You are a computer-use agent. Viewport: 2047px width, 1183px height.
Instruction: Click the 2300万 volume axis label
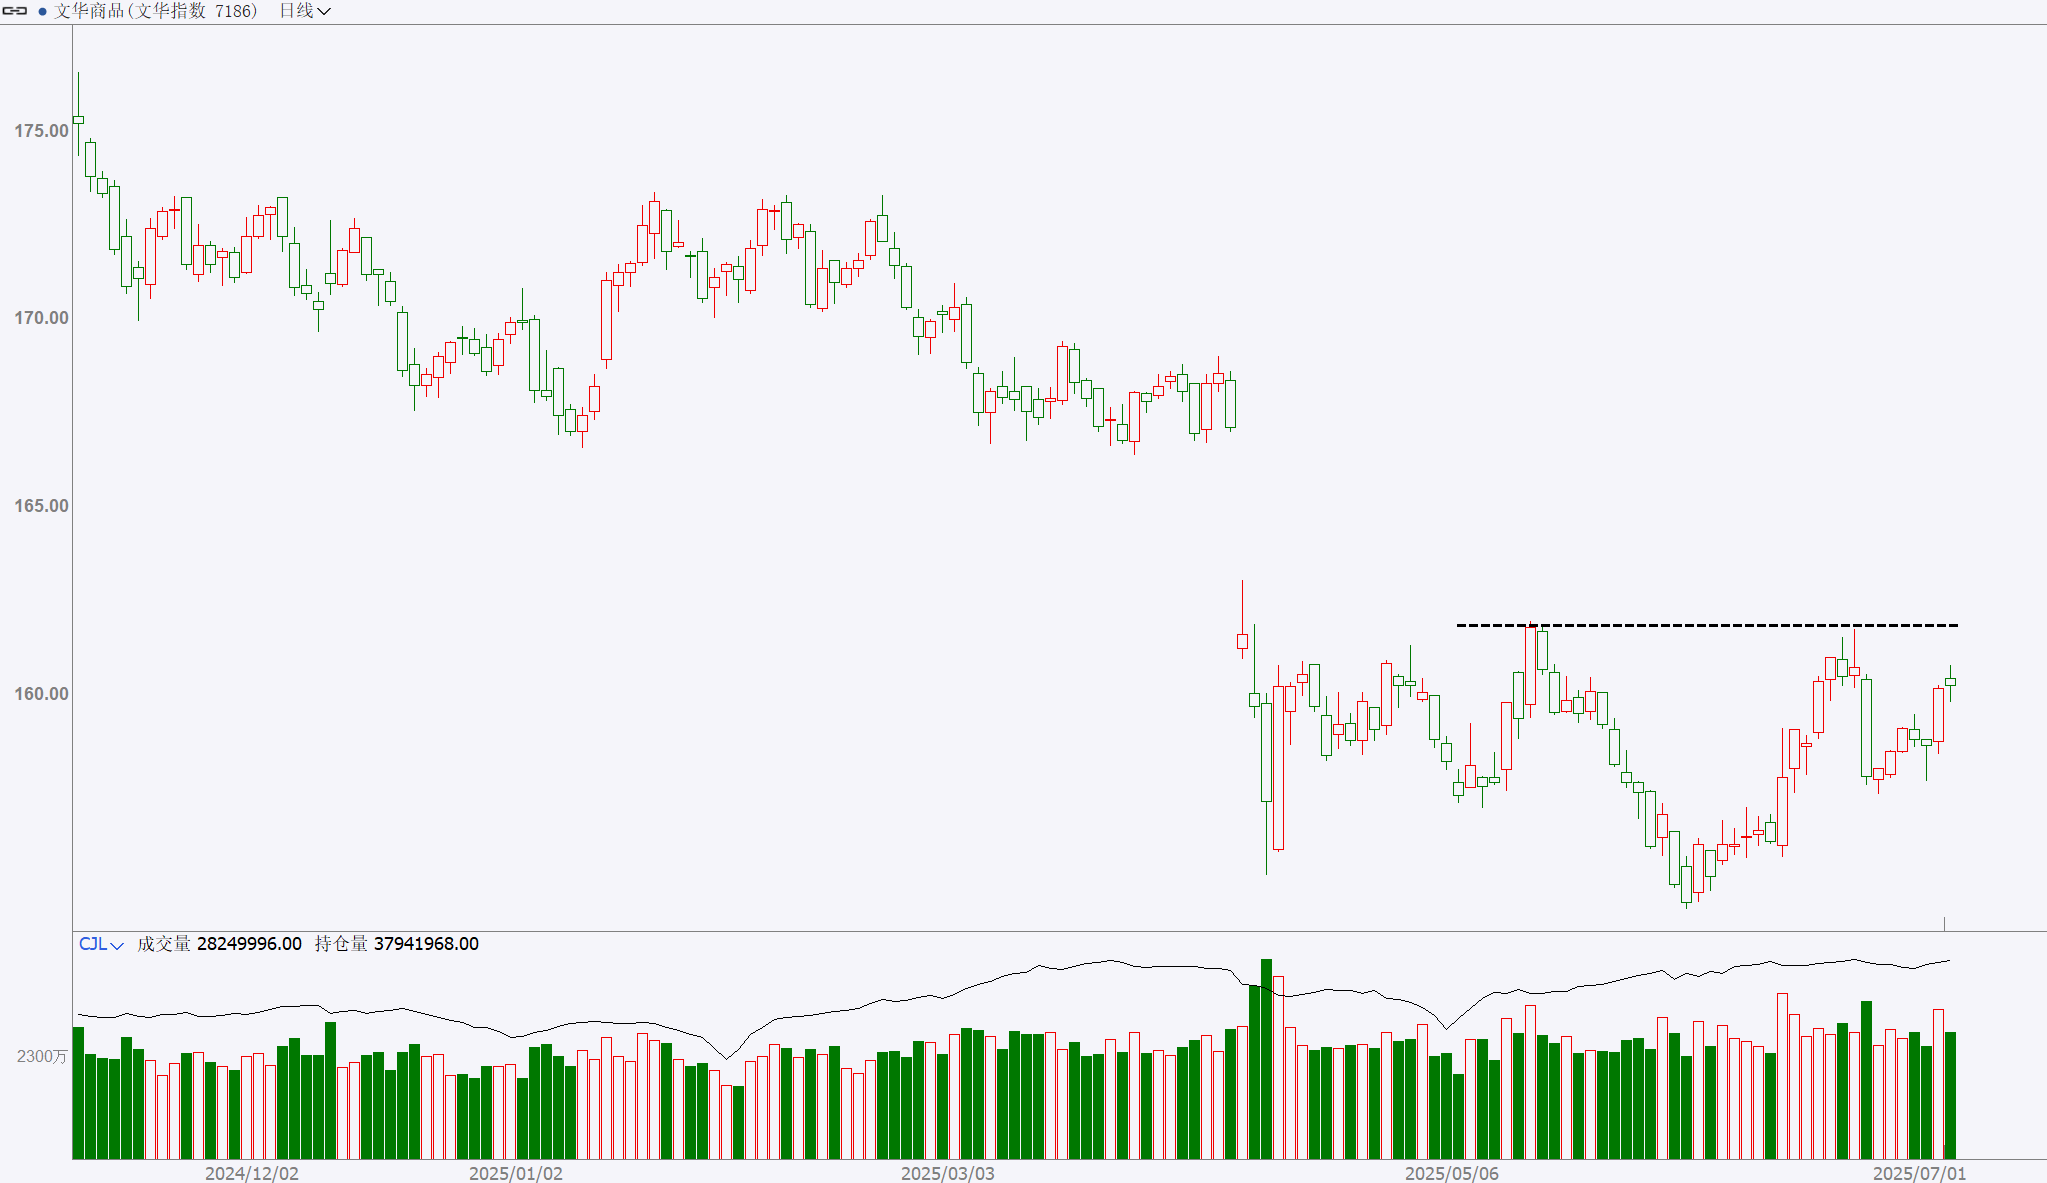(42, 1056)
